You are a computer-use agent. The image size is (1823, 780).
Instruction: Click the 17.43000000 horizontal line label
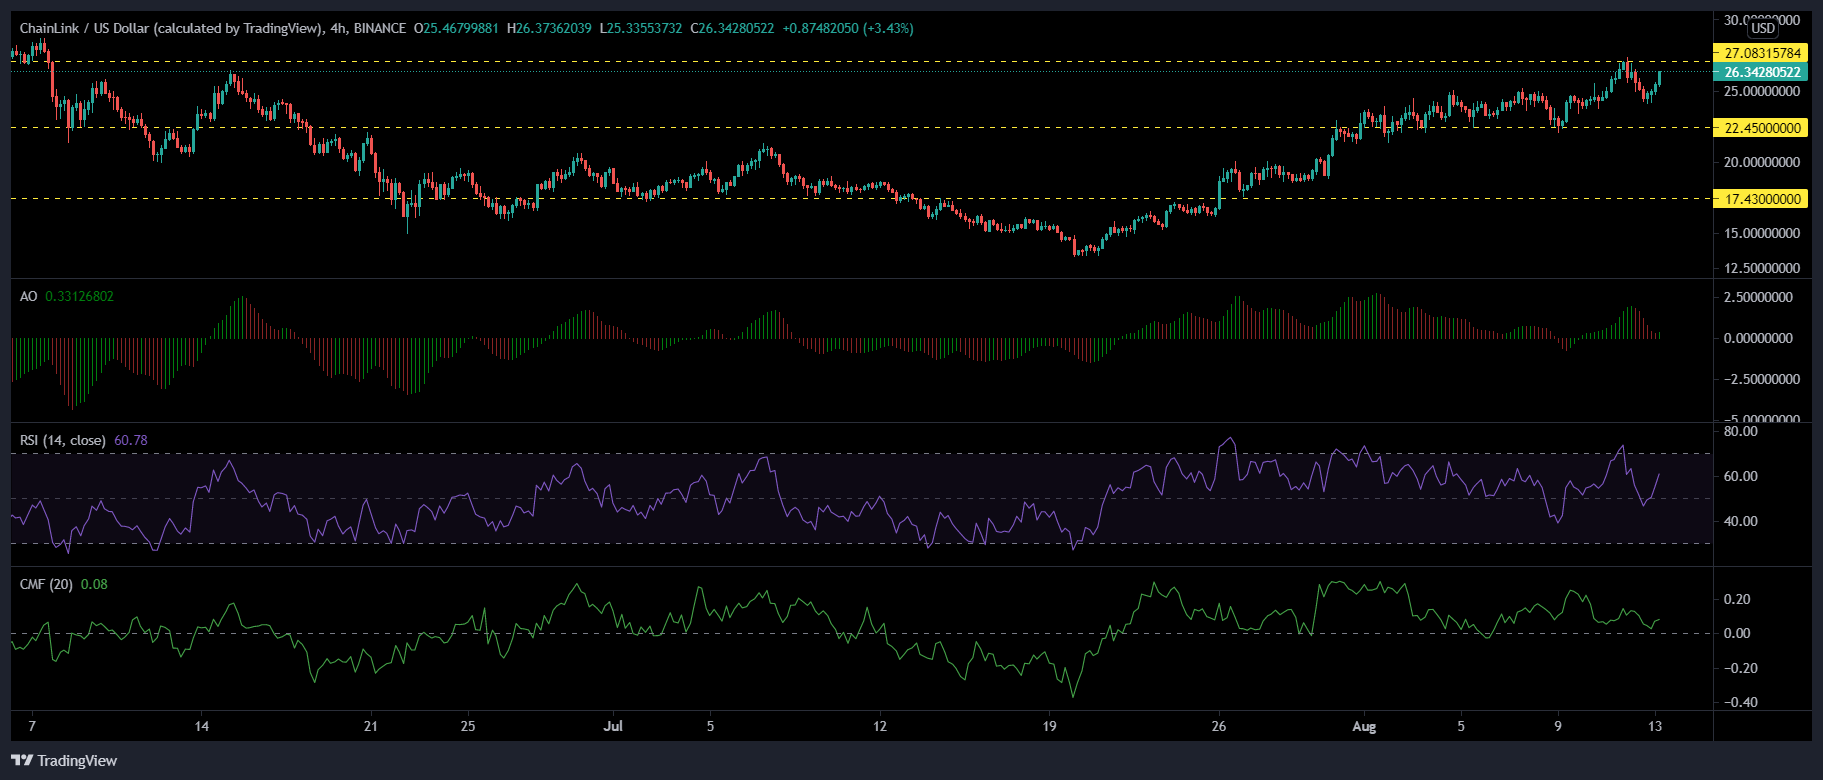coord(1763,199)
